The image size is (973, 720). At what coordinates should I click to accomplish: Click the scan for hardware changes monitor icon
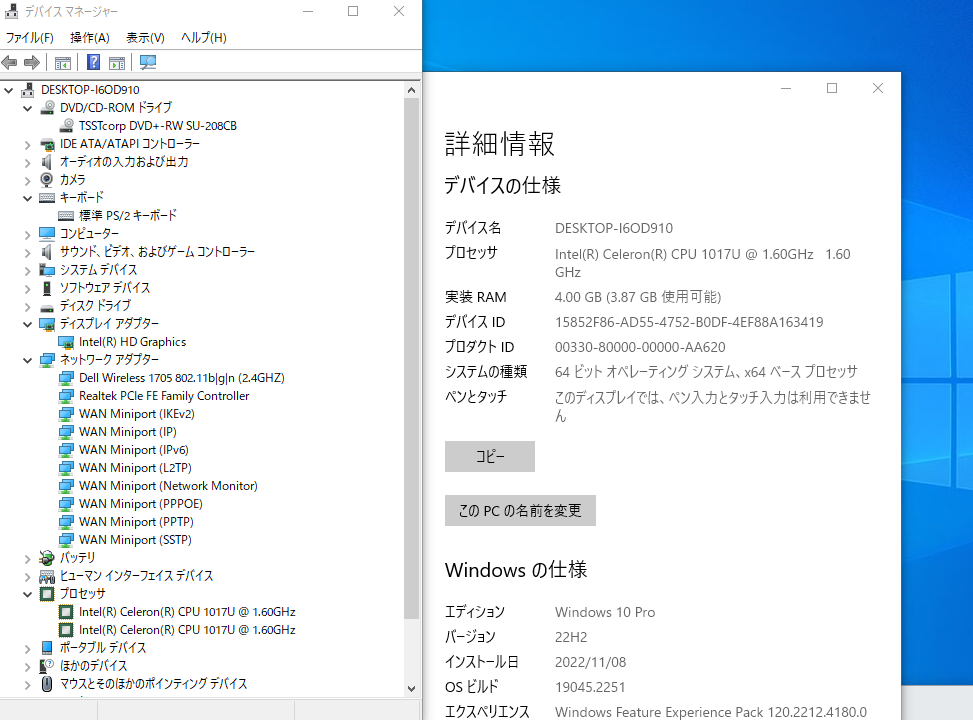coord(148,62)
